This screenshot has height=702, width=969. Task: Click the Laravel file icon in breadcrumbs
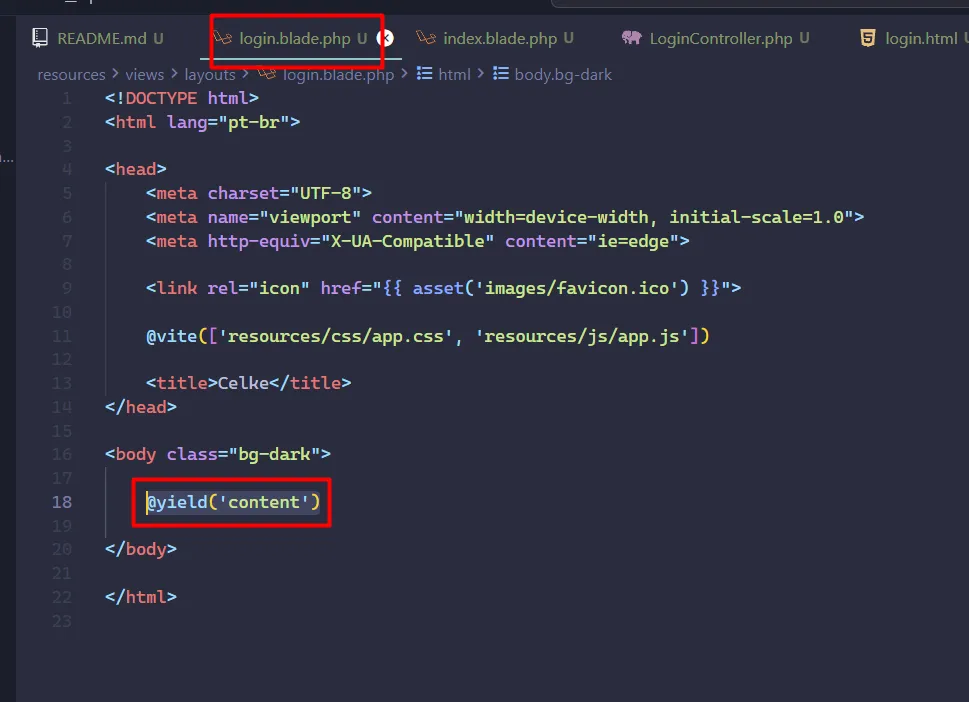266,74
